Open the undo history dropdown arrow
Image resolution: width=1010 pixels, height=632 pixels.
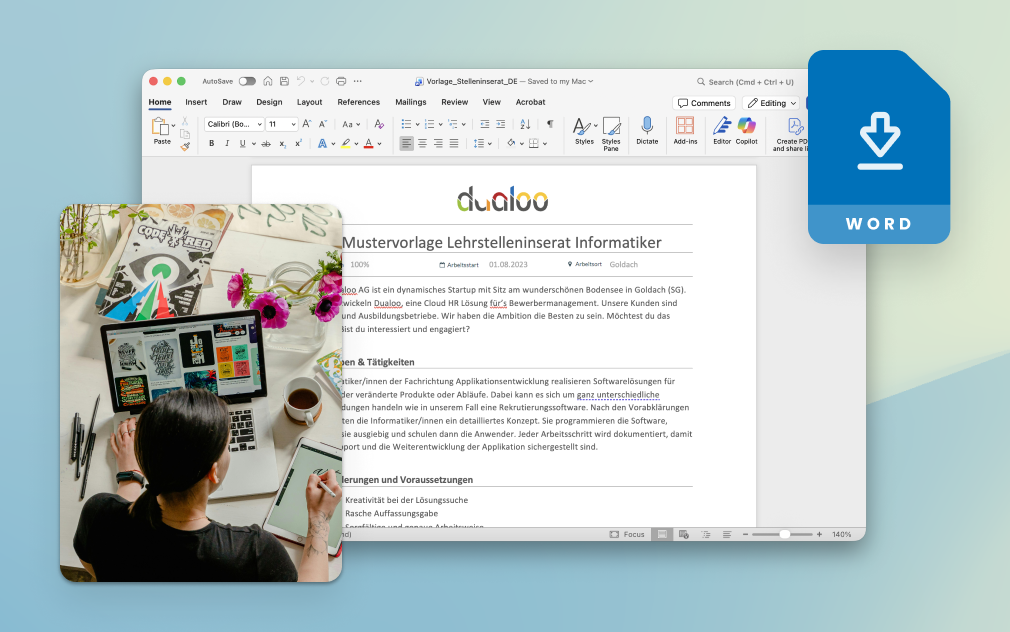tap(312, 82)
